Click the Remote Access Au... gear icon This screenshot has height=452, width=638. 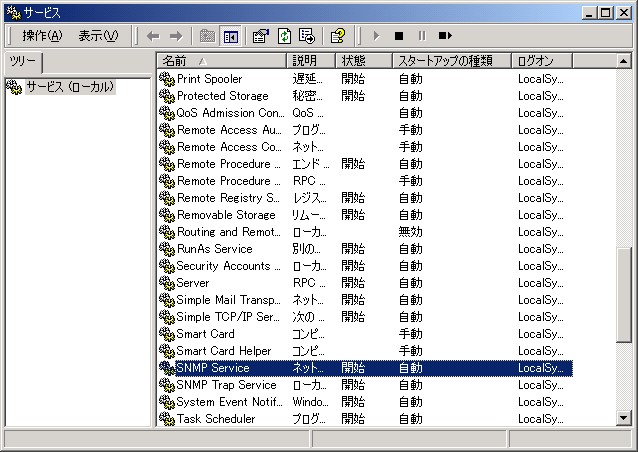(166, 130)
